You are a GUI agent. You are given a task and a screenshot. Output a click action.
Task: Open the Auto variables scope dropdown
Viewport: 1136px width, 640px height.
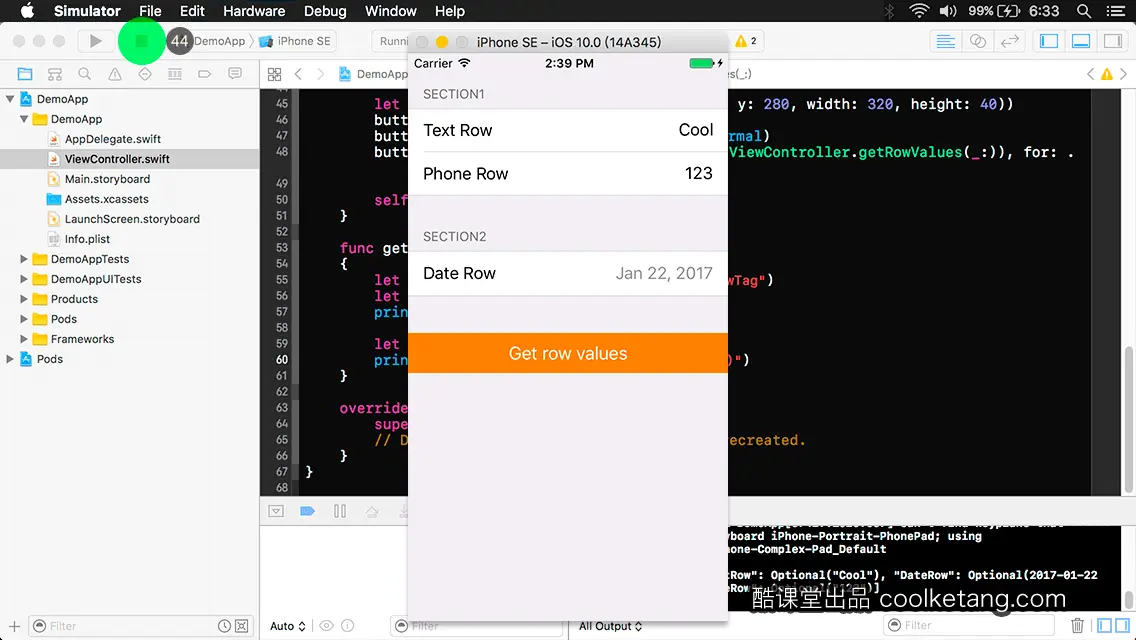click(288, 626)
